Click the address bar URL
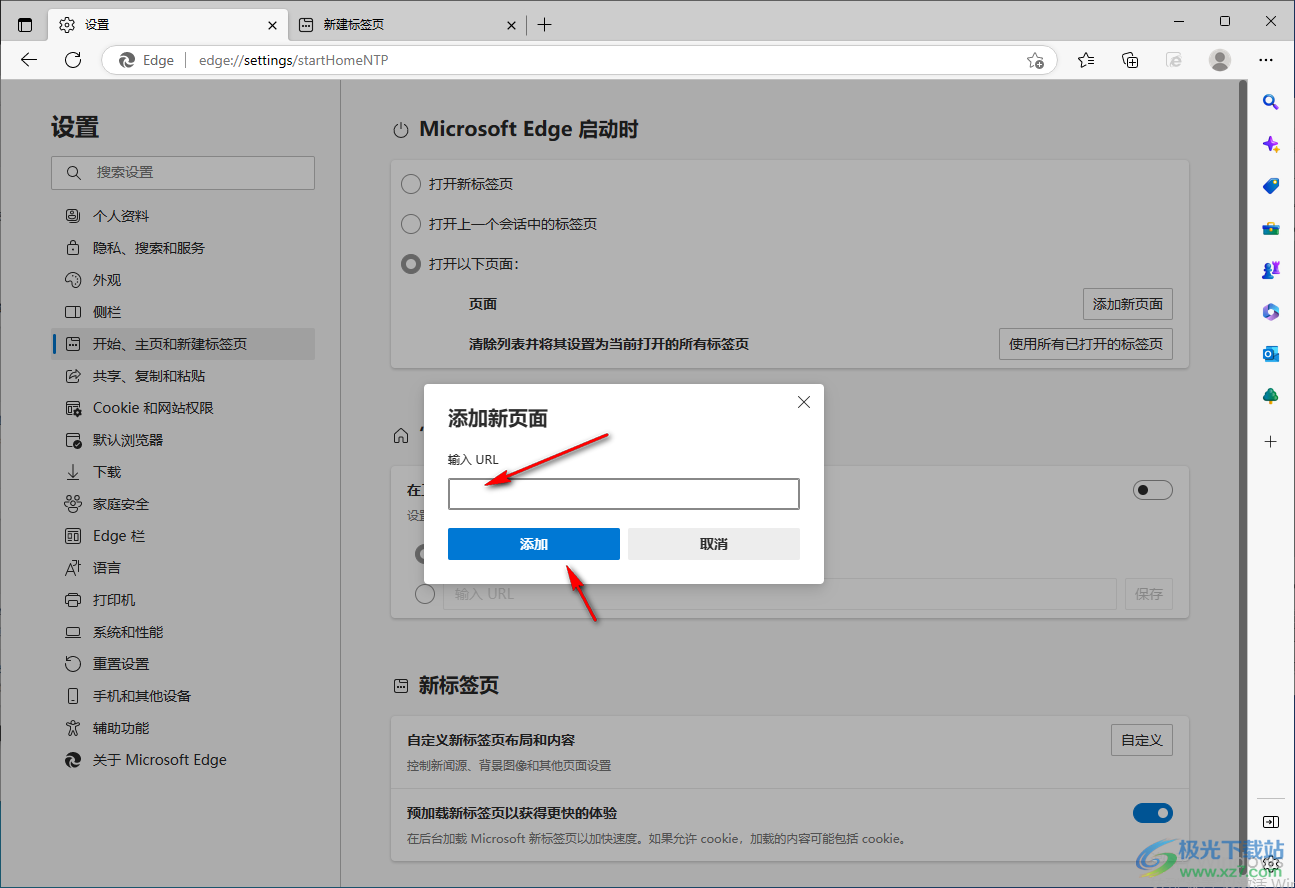 tap(294, 60)
